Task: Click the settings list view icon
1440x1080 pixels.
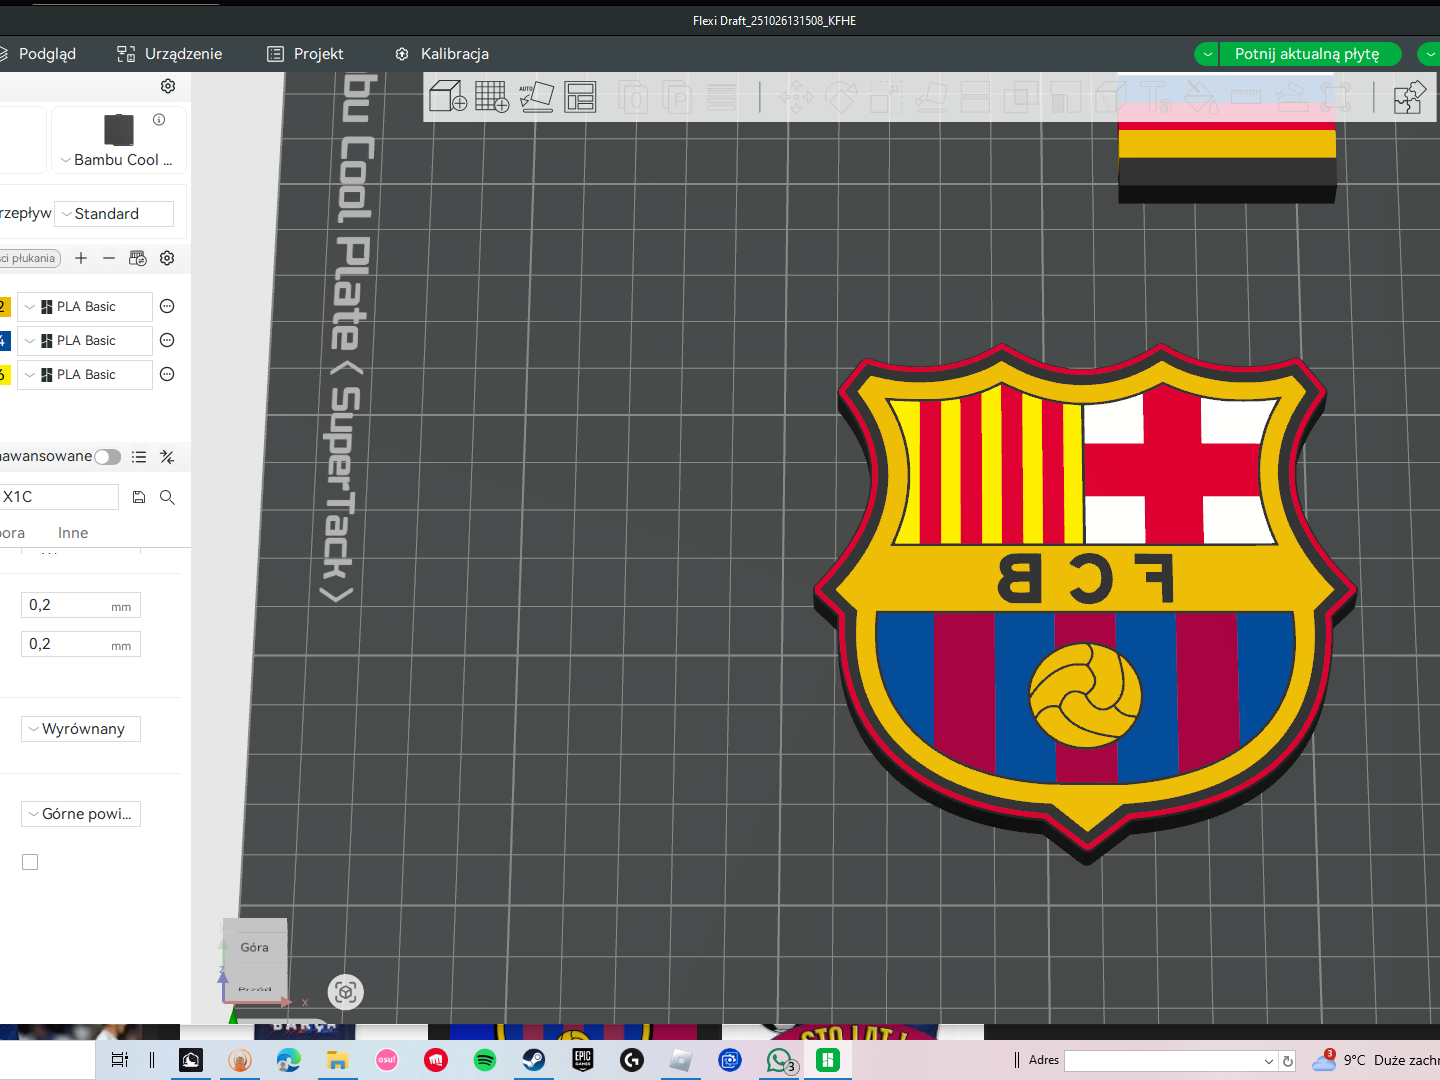Action: 139,457
